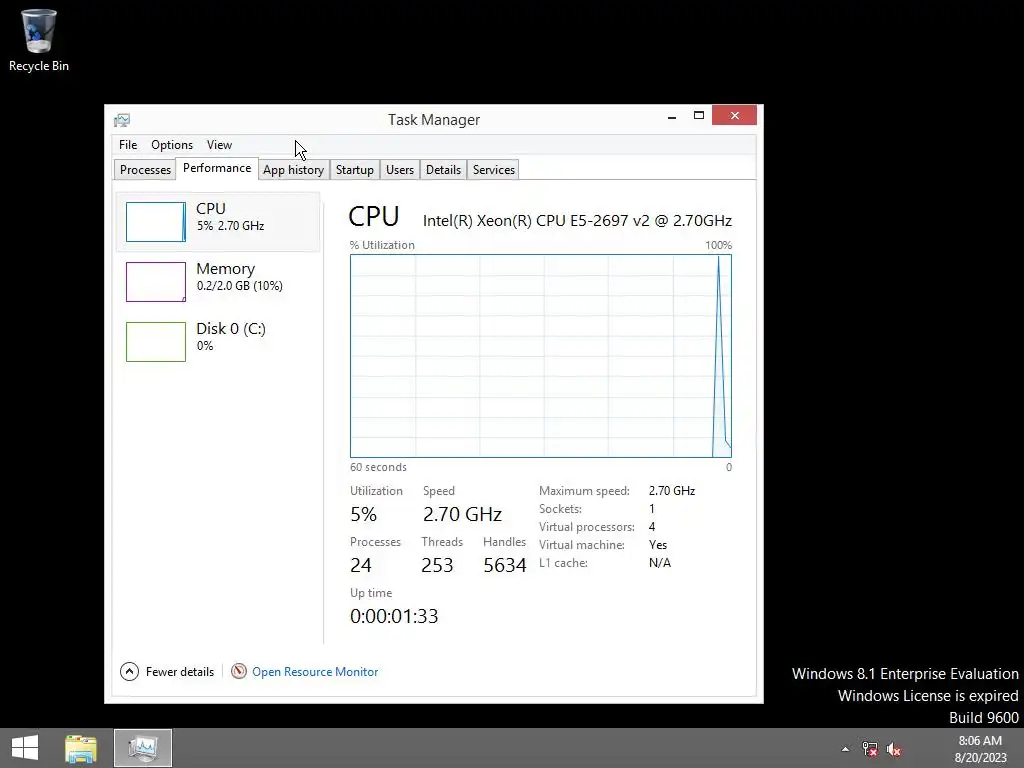This screenshot has height=768, width=1024.
Task: Show hidden tray icons arrow
Action: [x=846, y=749]
